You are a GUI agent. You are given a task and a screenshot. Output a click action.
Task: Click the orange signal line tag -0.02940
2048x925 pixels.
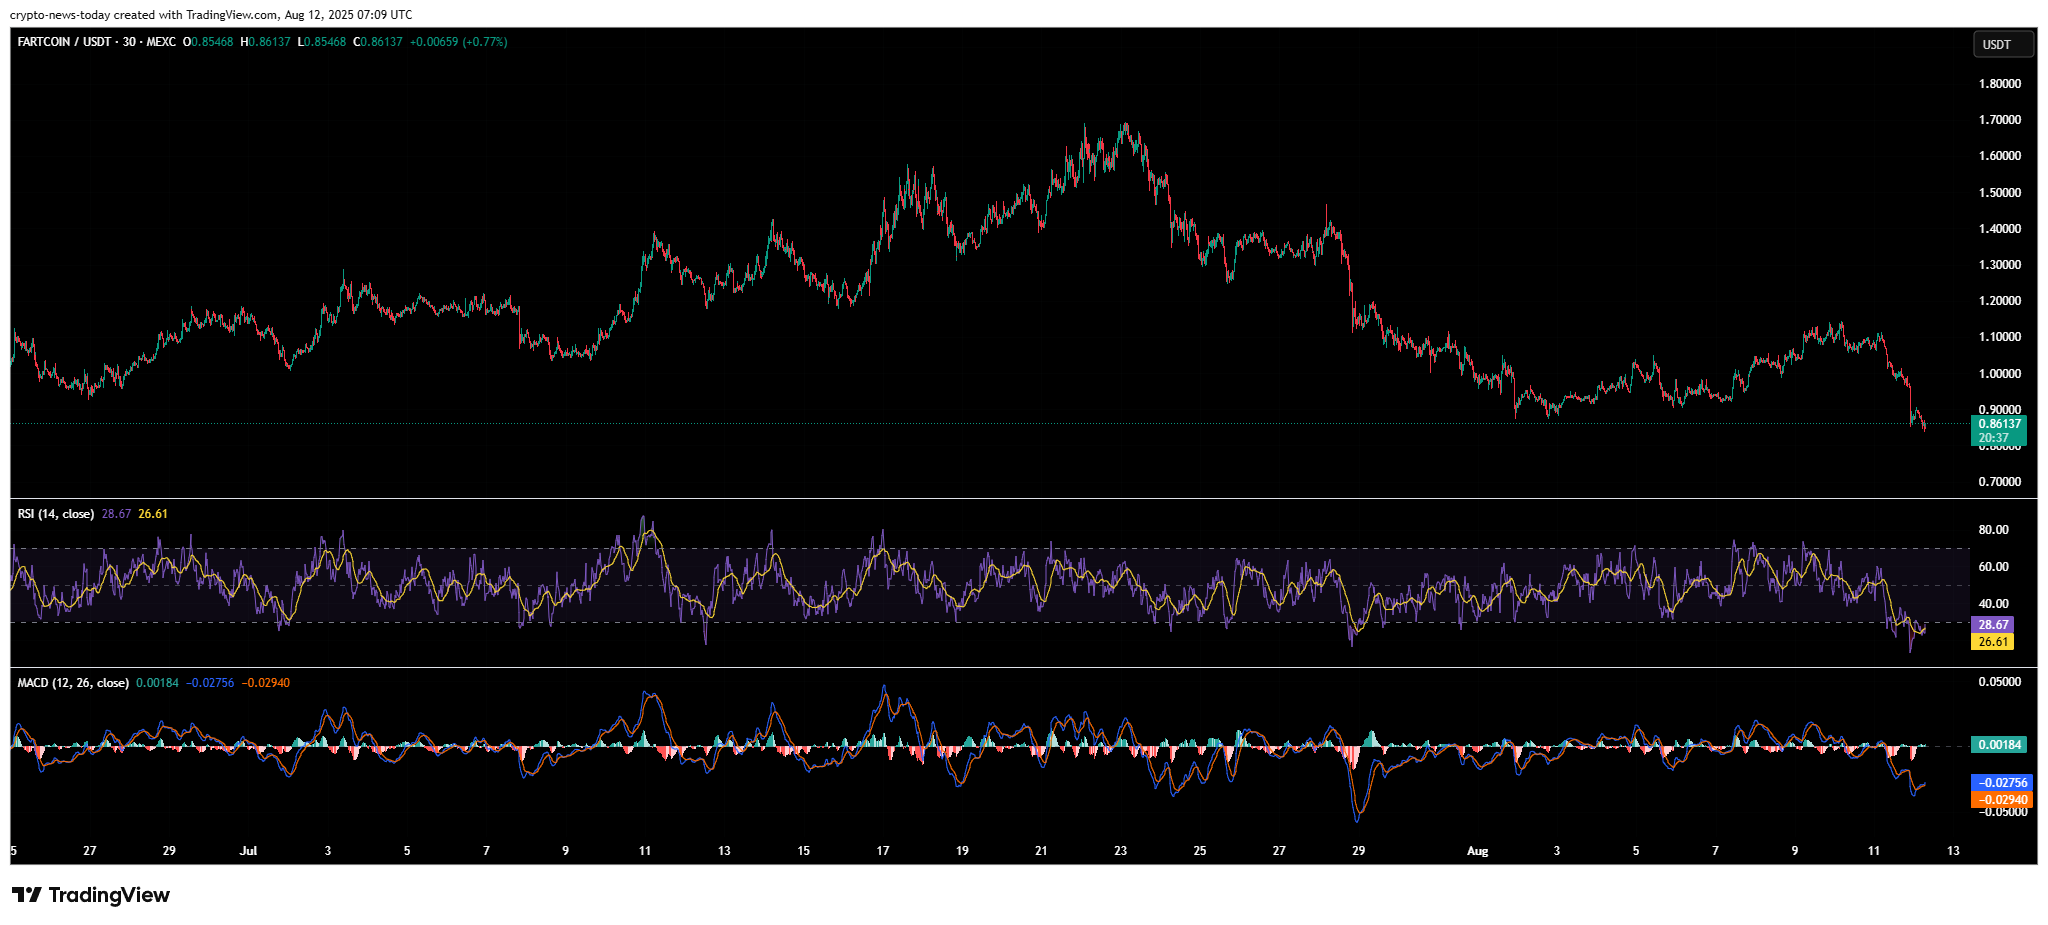point(2001,800)
